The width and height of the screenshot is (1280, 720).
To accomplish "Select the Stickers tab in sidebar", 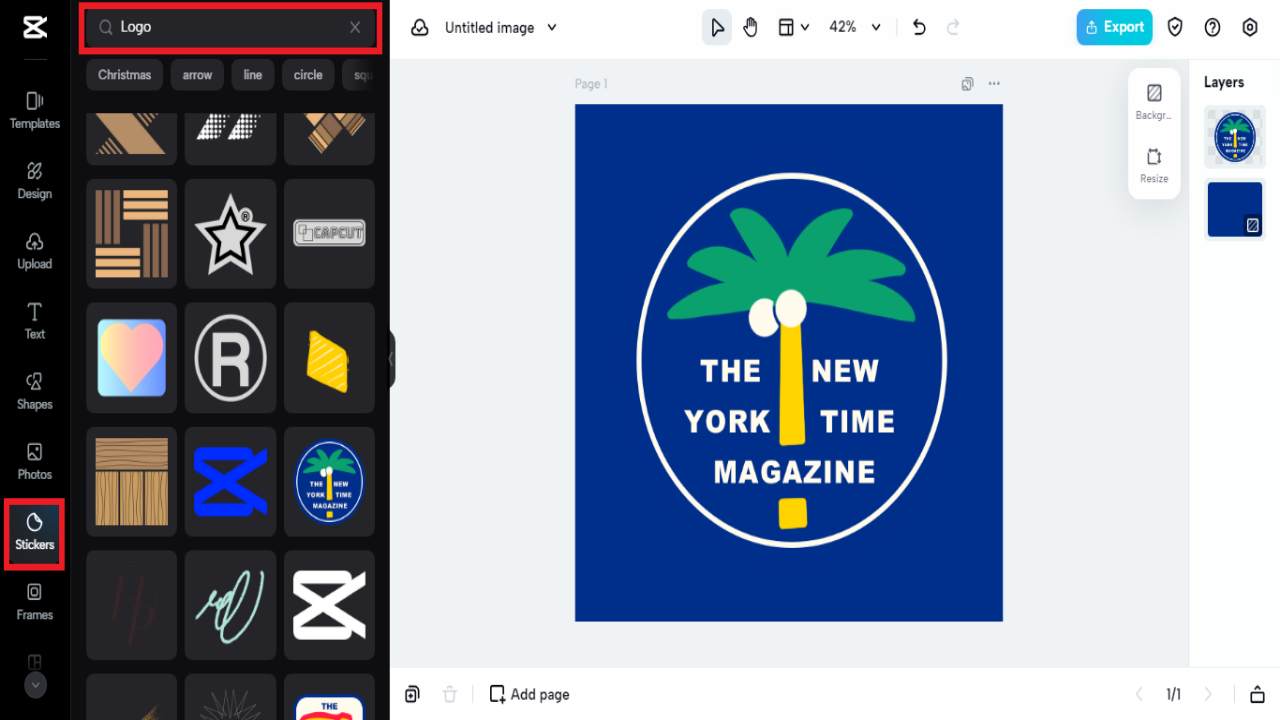I will (35, 532).
